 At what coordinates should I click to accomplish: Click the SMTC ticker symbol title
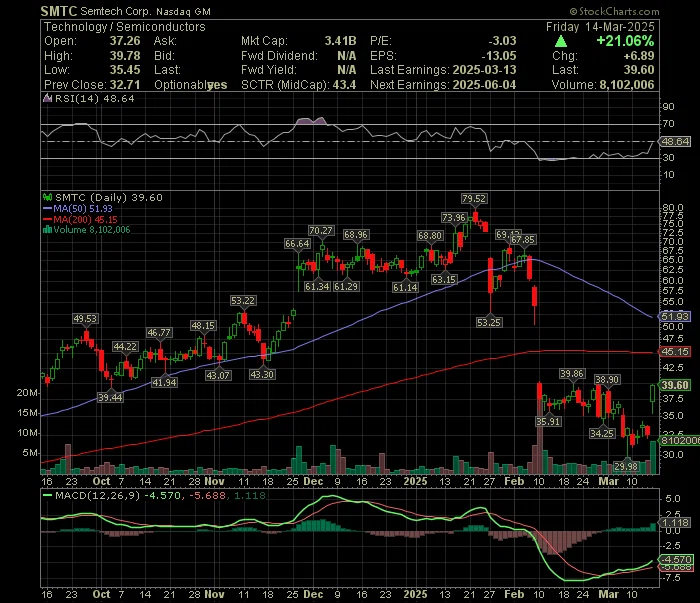(x=59, y=11)
